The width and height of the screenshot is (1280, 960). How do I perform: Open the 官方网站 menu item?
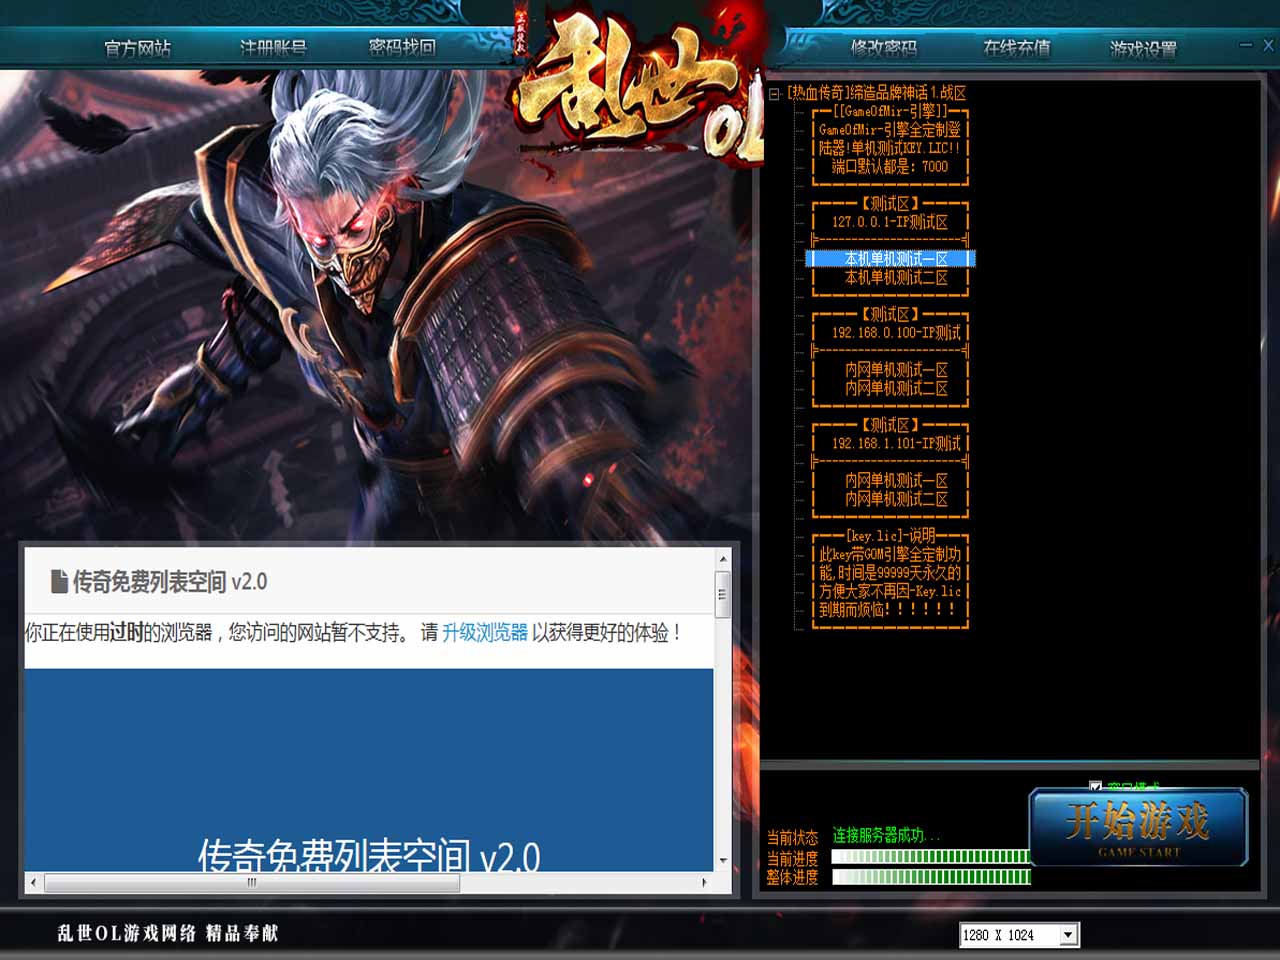pos(137,47)
